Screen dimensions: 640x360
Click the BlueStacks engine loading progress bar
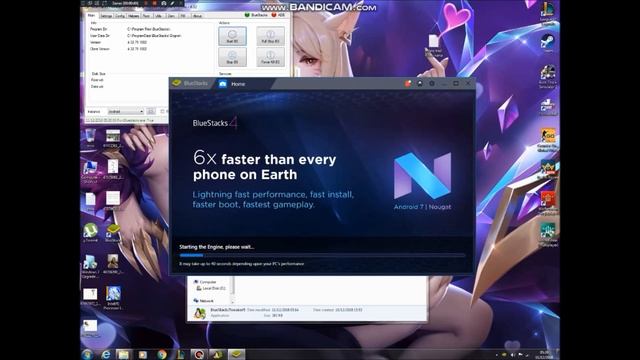[322, 255]
